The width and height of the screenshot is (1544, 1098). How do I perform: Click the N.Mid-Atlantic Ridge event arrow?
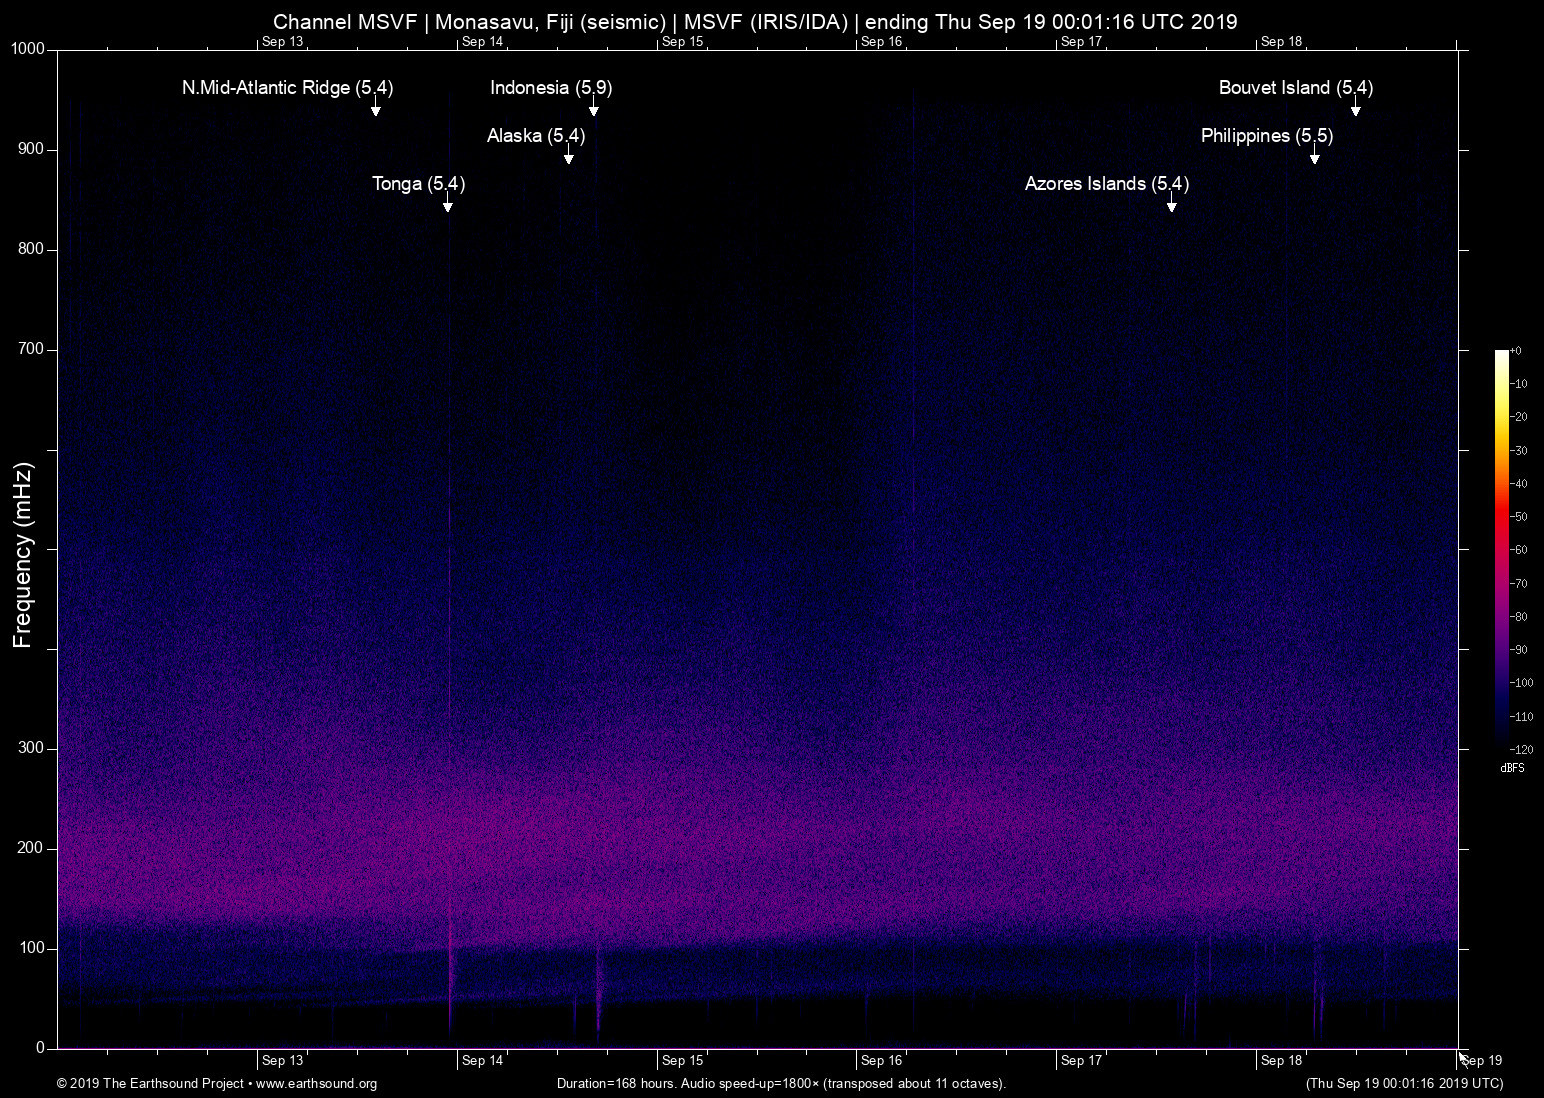(x=376, y=108)
